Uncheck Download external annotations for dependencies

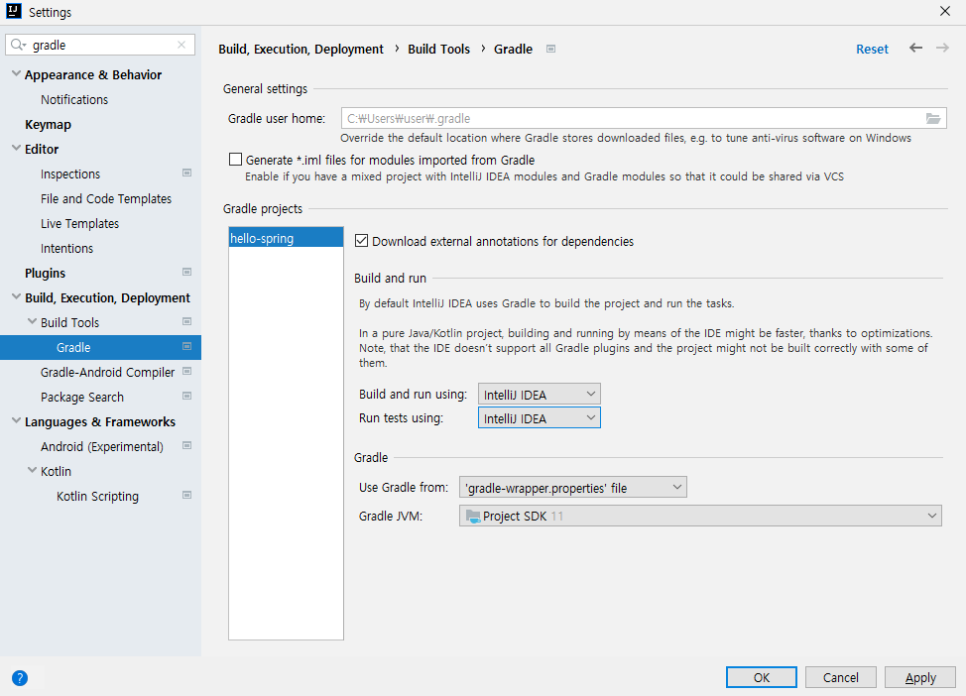point(362,241)
